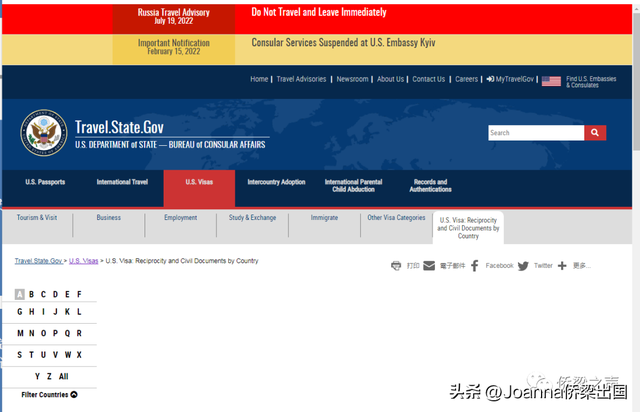Image resolution: width=640 pixels, height=412 pixels.
Task: Click U.S. Visas breadcrumb link
Action: (x=84, y=261)
